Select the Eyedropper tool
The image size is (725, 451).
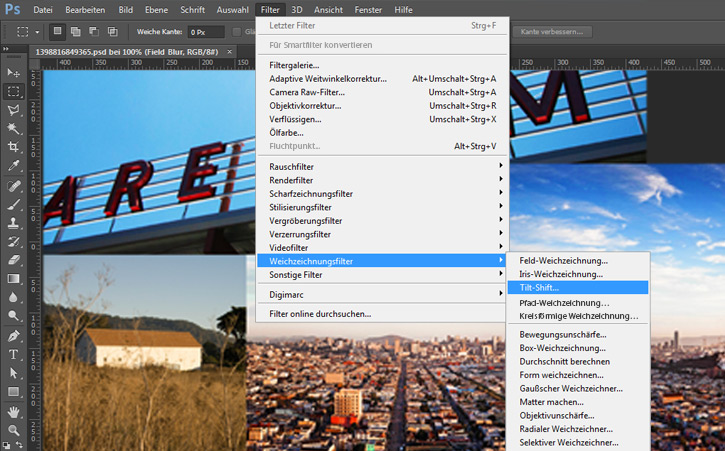(14, 167)
